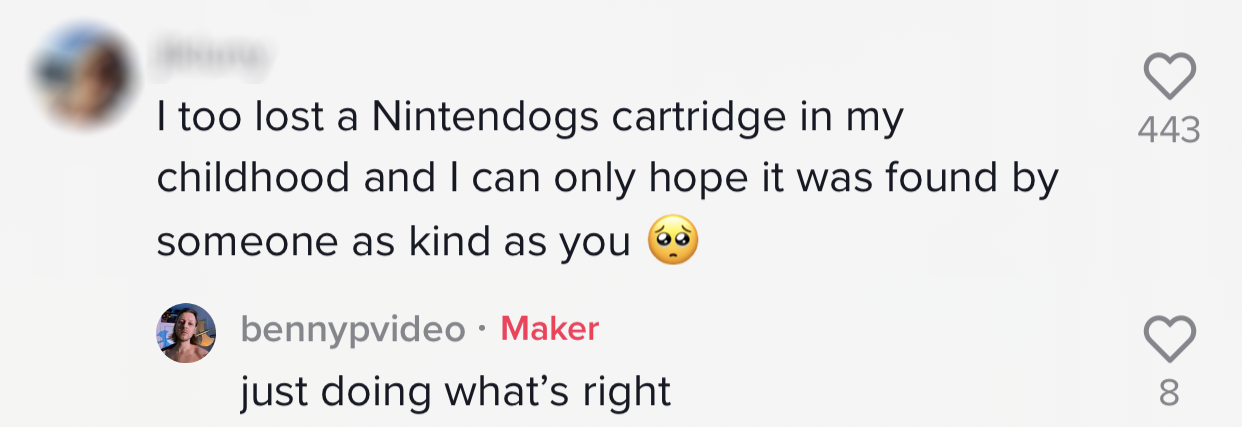The image size is (1242, 427).
Task: Open bennypvideo's small profile avatar
Action: (x=186, y=333)
